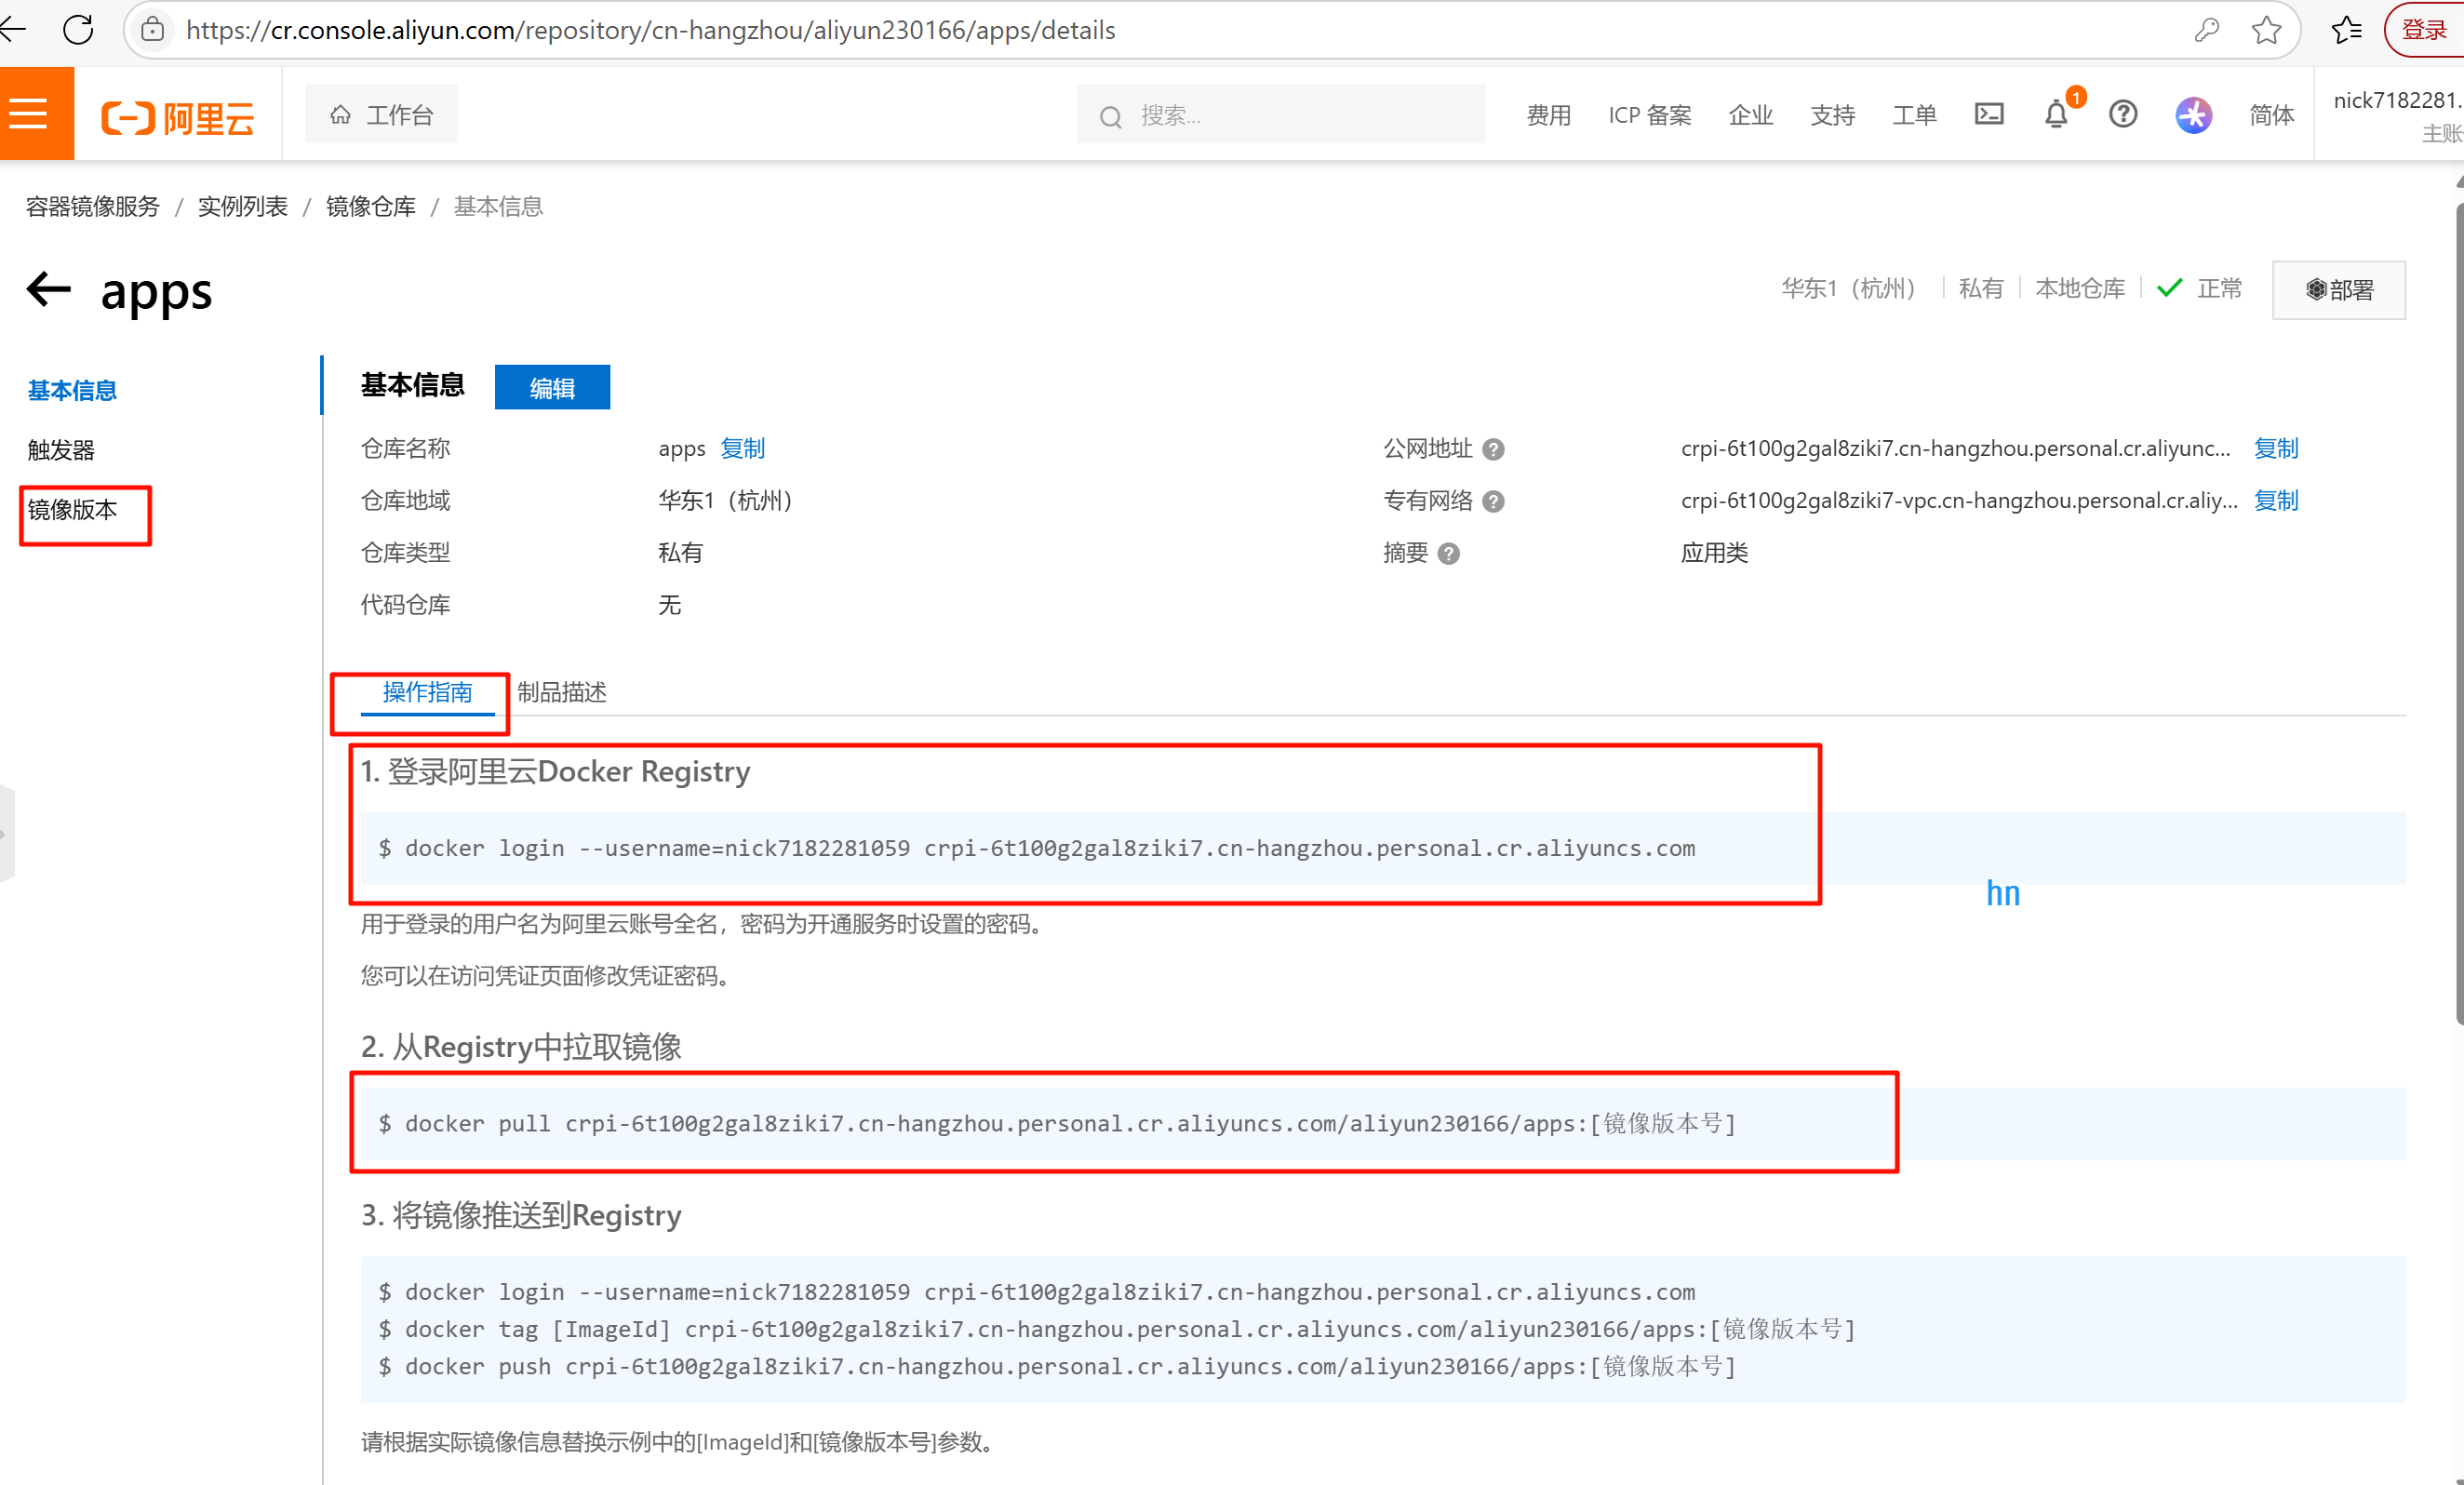This screenshot has height=1485, width=2464.
Task: Open the help question mark icon
Action: [x=2123, y=114]
